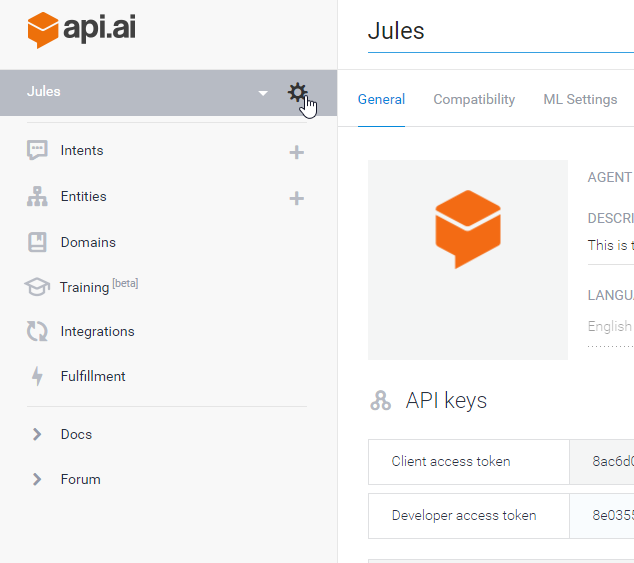634x563 pixels.
Task: Open the Training beta section
Action: [x=99, y=287]
